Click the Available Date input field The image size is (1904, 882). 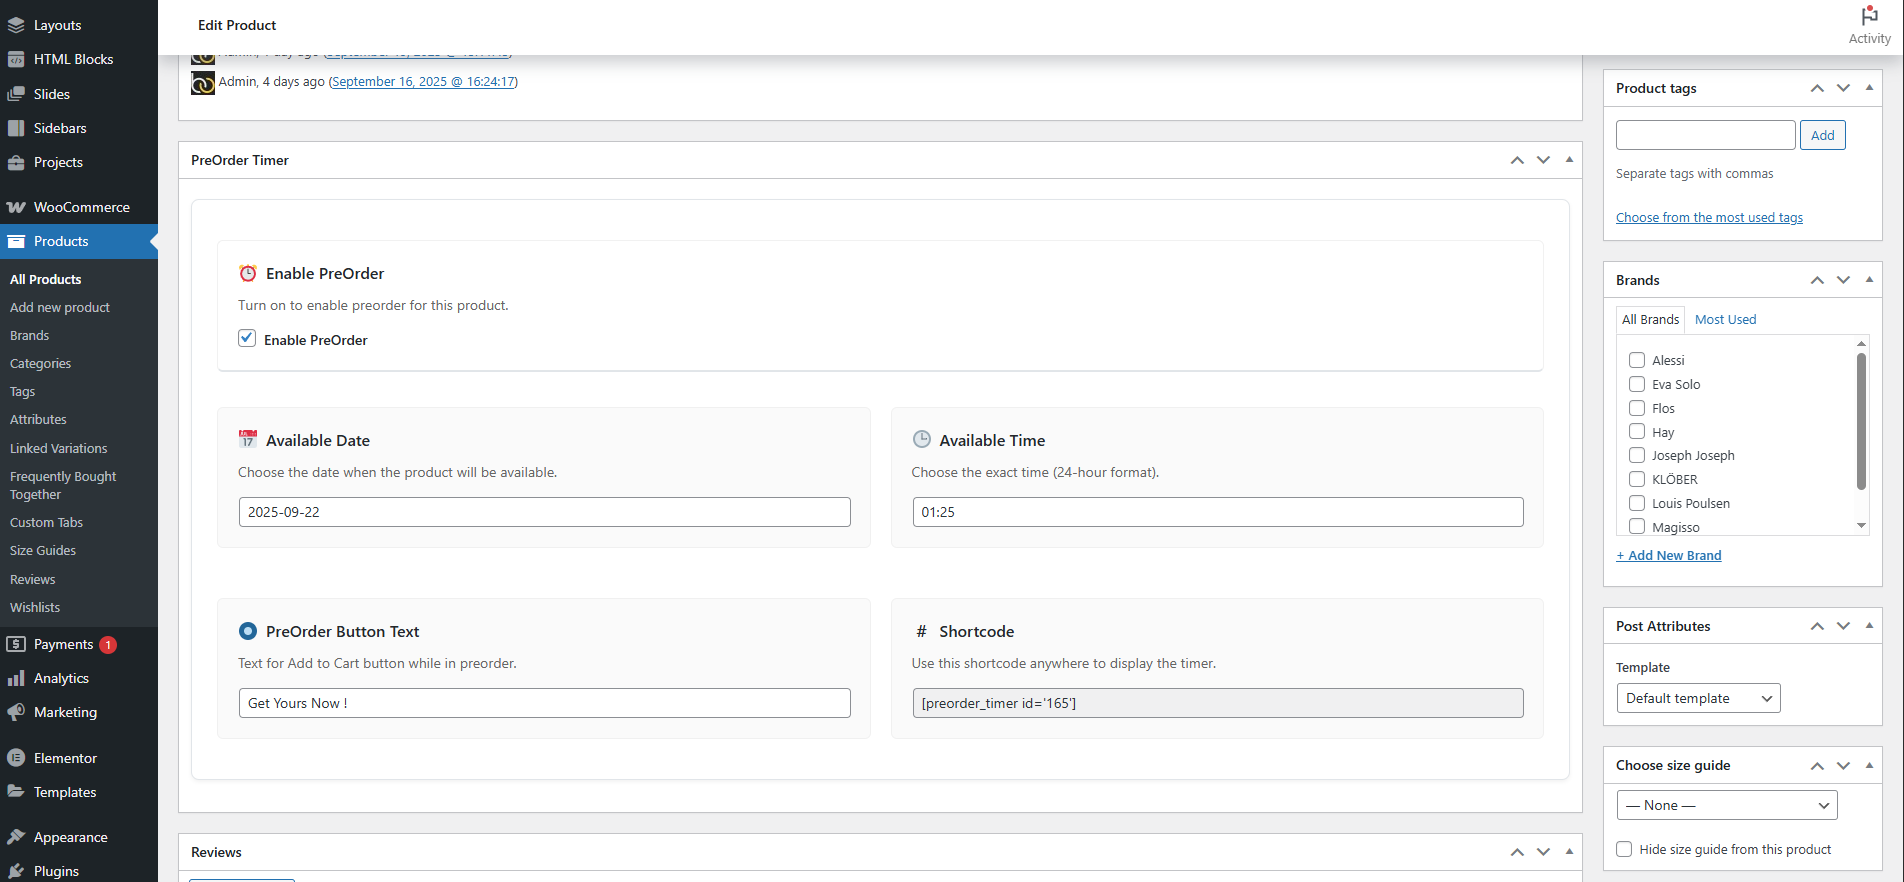coord(544,512)
